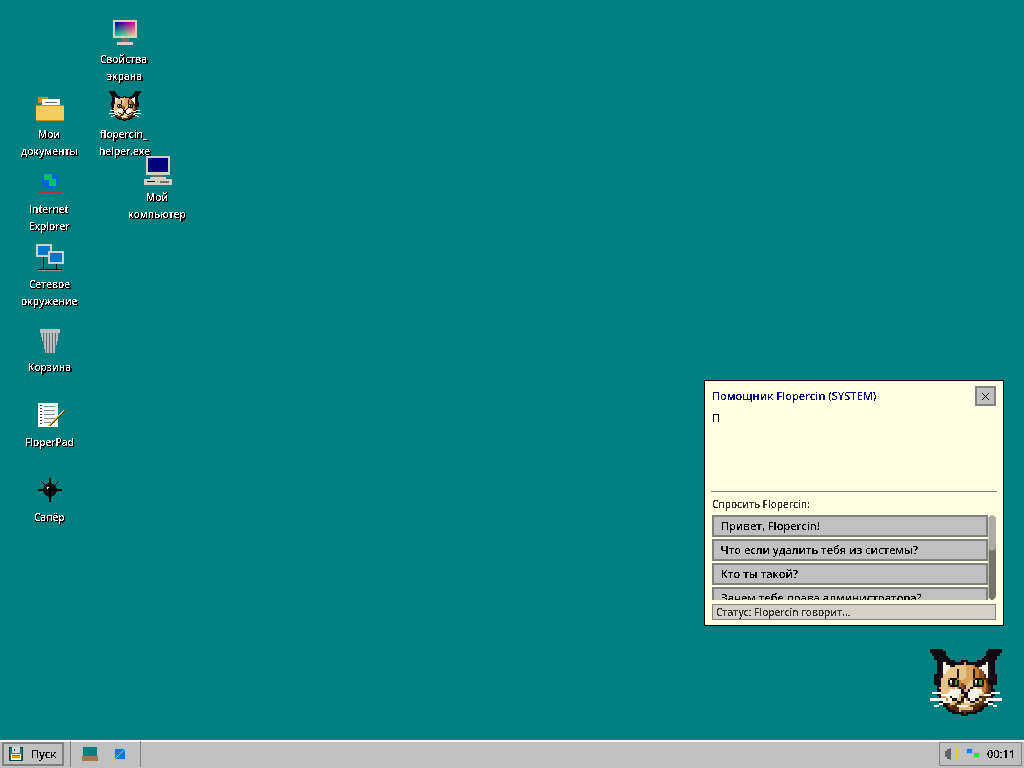The width and height of the screenshot is (1024, 768).
Task: Click the blue quick launch icon in taskbar
Action: click(x=120, y=754)
